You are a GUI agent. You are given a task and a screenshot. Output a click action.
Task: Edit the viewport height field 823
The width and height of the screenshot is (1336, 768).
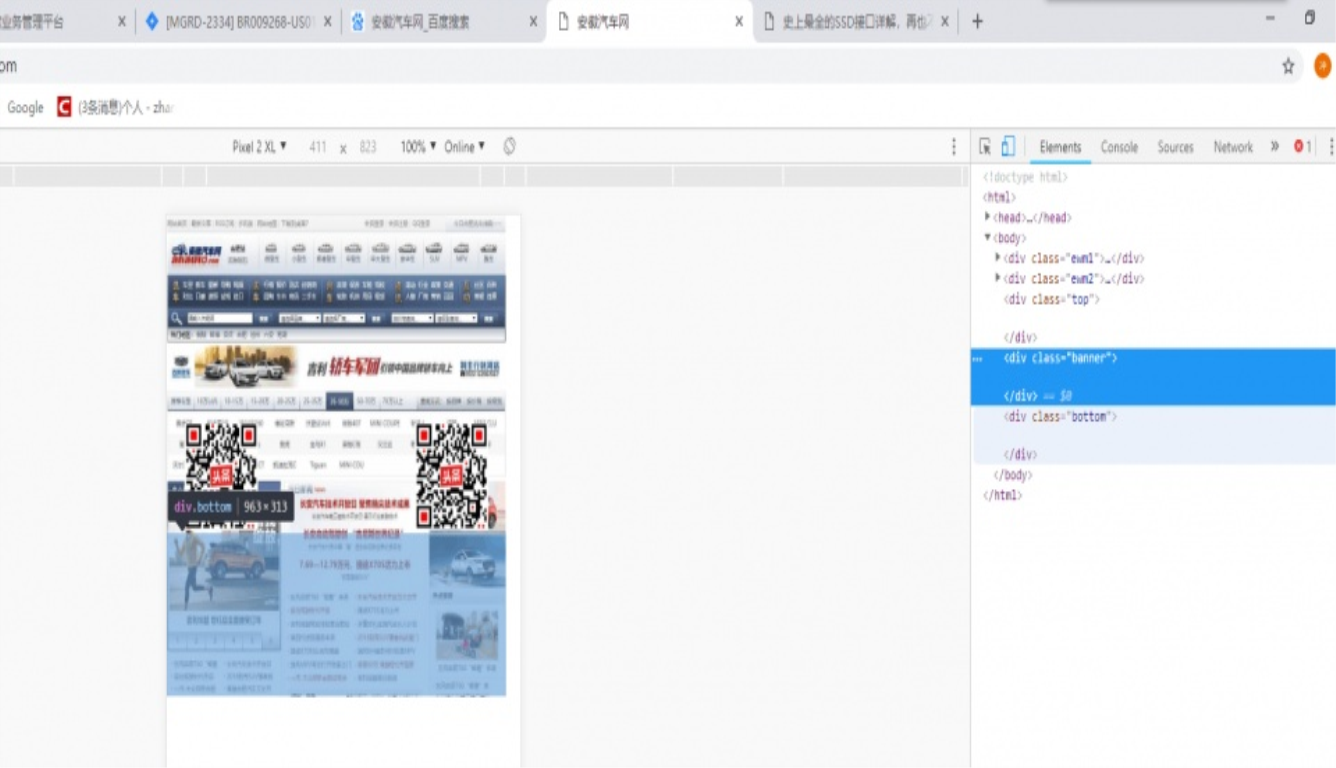point(368,147)
